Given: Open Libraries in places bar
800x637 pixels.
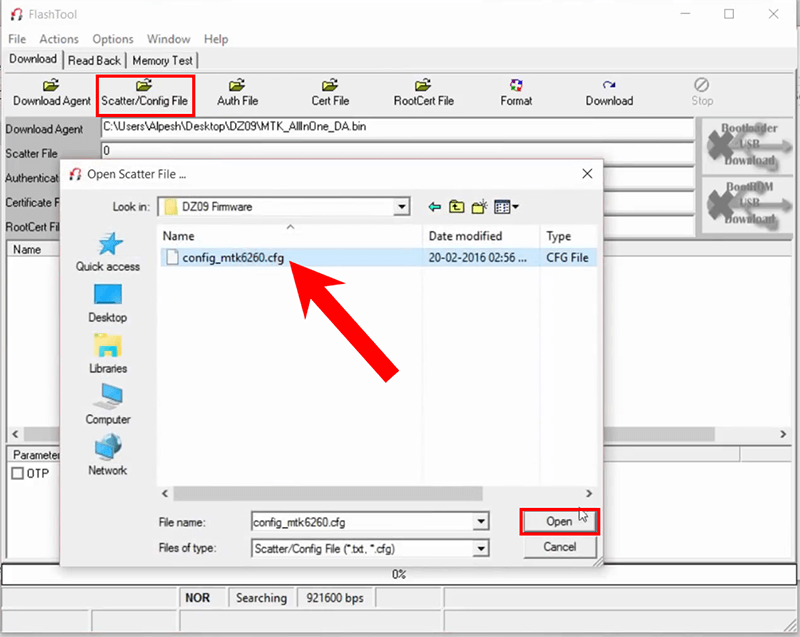Looking at the screenshot, I should (x=108, y=354).
